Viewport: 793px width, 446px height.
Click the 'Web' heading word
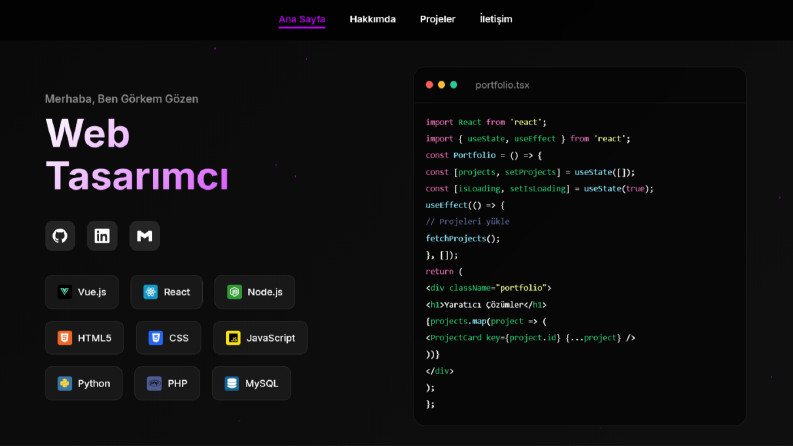pyautogui.click(x=87, y=133)
